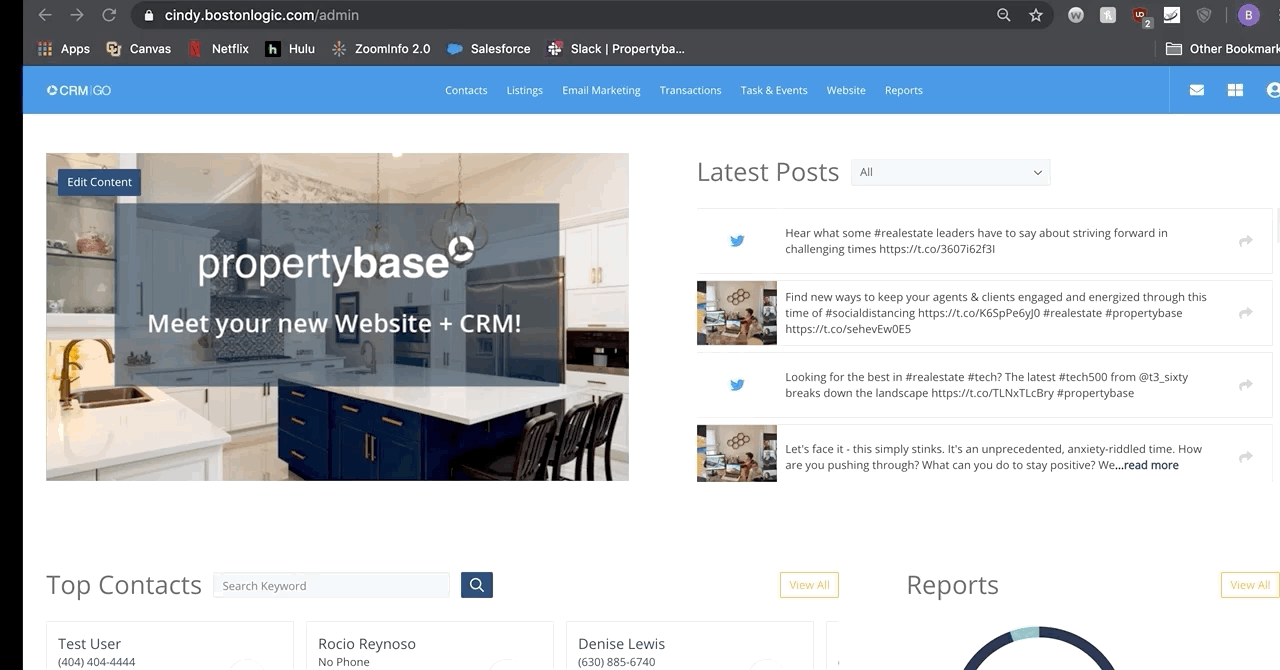The image size is (1280, 670).
Task: Open the ZoomInfo 2.0 bookmark
Action: 381,49
